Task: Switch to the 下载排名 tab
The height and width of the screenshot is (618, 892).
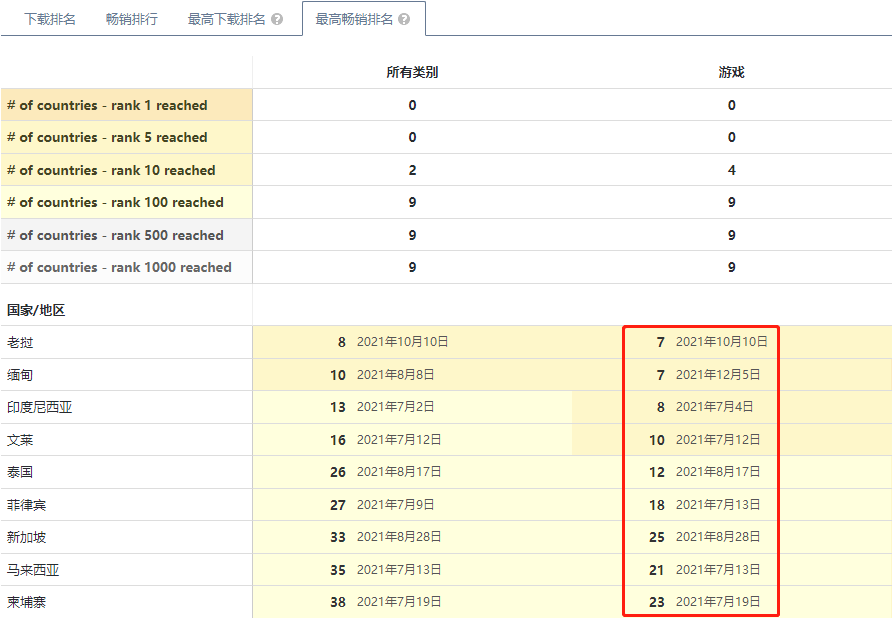Action: [50, 19]
